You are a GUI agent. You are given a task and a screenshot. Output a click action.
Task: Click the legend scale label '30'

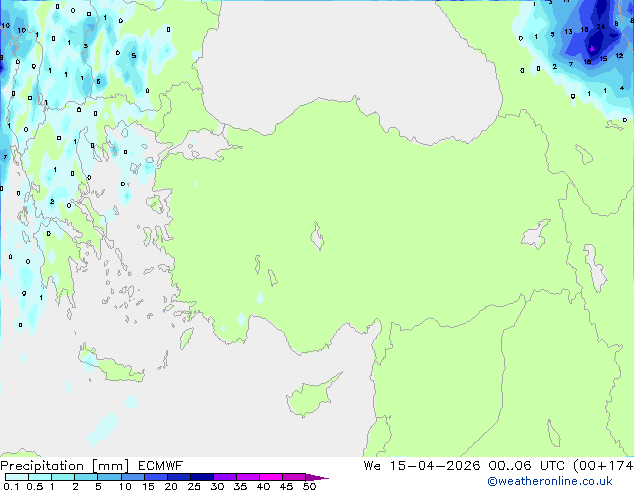[x=217, y=486]
